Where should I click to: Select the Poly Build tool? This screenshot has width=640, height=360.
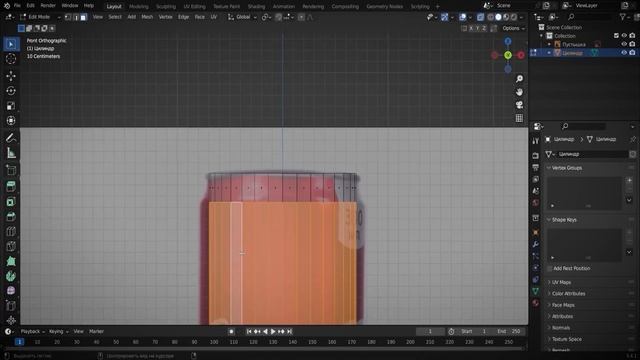point(11,261)
